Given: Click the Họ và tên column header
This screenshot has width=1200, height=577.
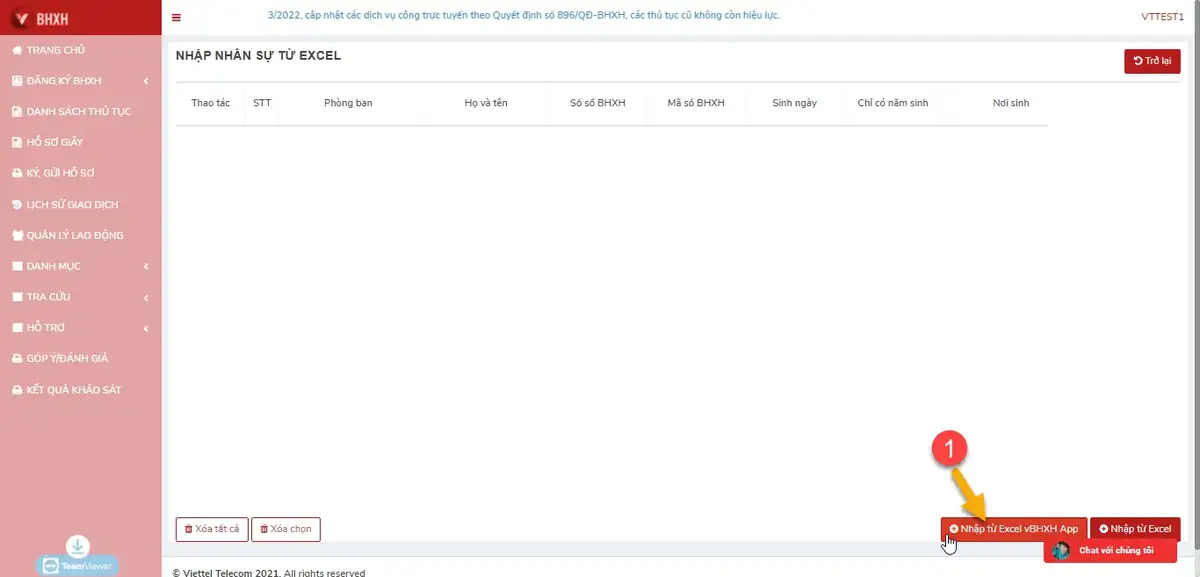Looking at the screenshot, I should pyautogui.click(x=486, y=103).
